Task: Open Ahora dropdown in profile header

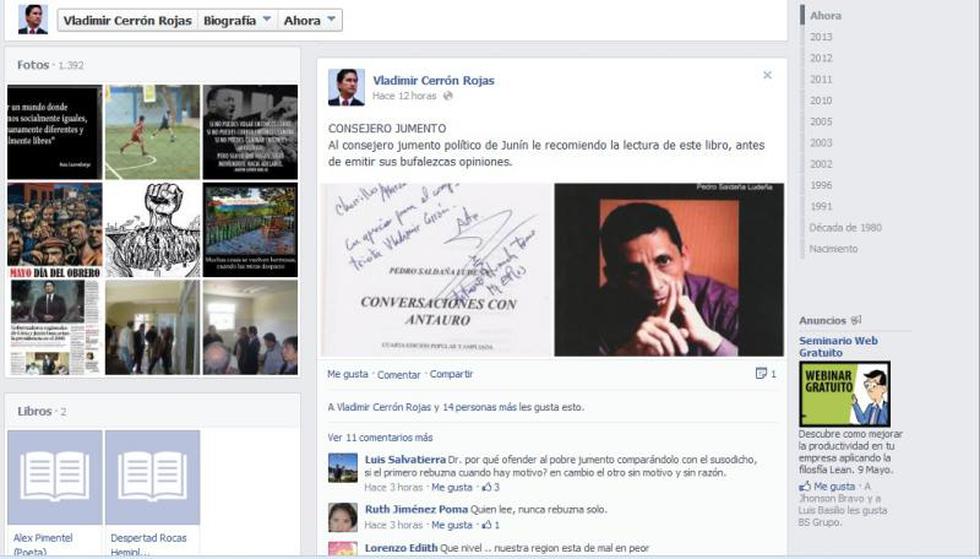Action: tap(310, 20)
